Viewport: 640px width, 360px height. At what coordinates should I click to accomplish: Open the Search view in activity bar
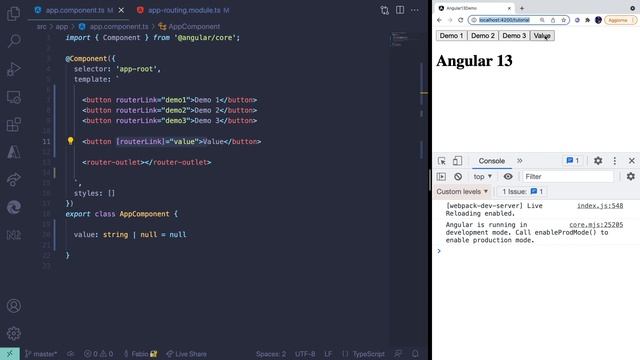[x=14, y=41]
